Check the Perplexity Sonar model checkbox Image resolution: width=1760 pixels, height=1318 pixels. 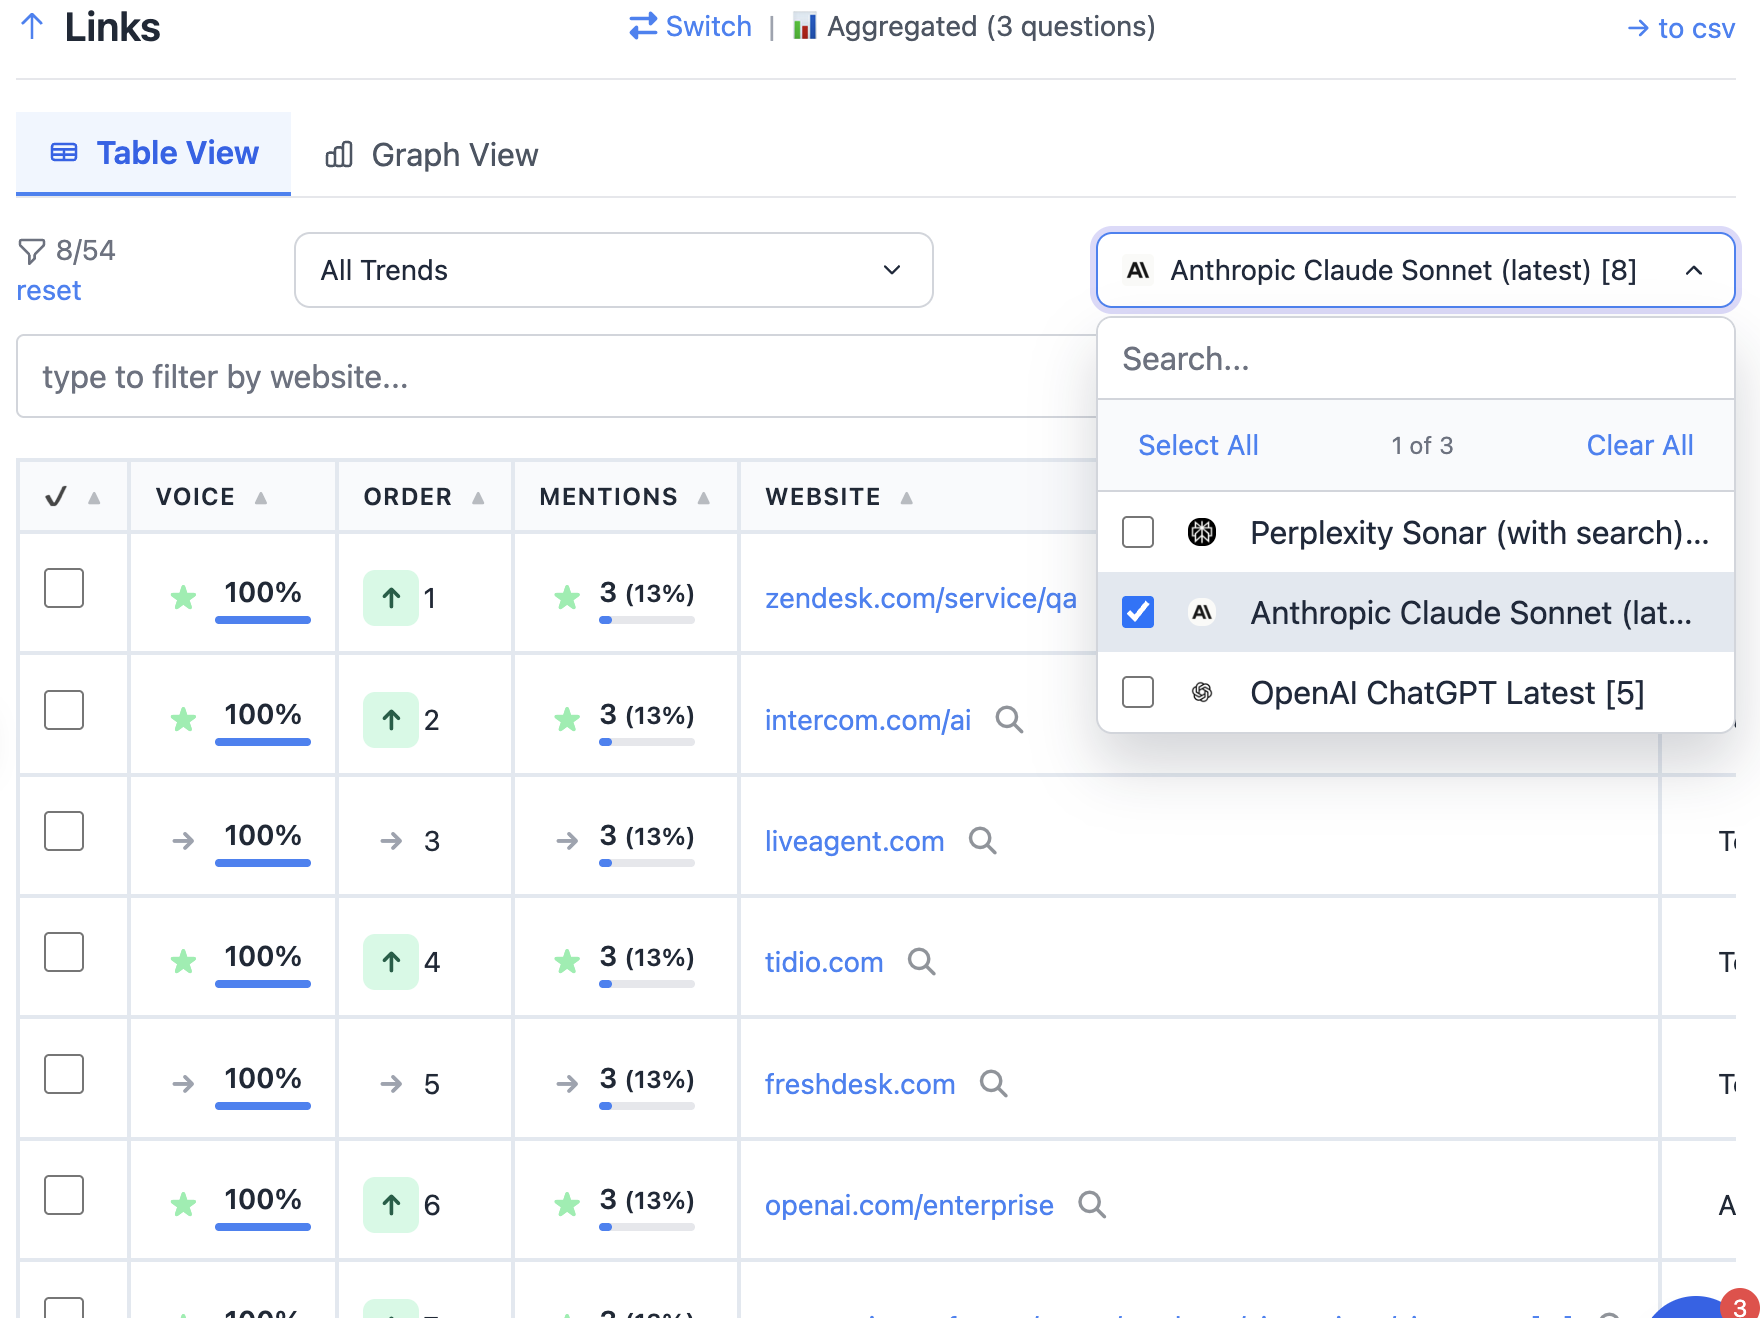[x=1138, y=532]
